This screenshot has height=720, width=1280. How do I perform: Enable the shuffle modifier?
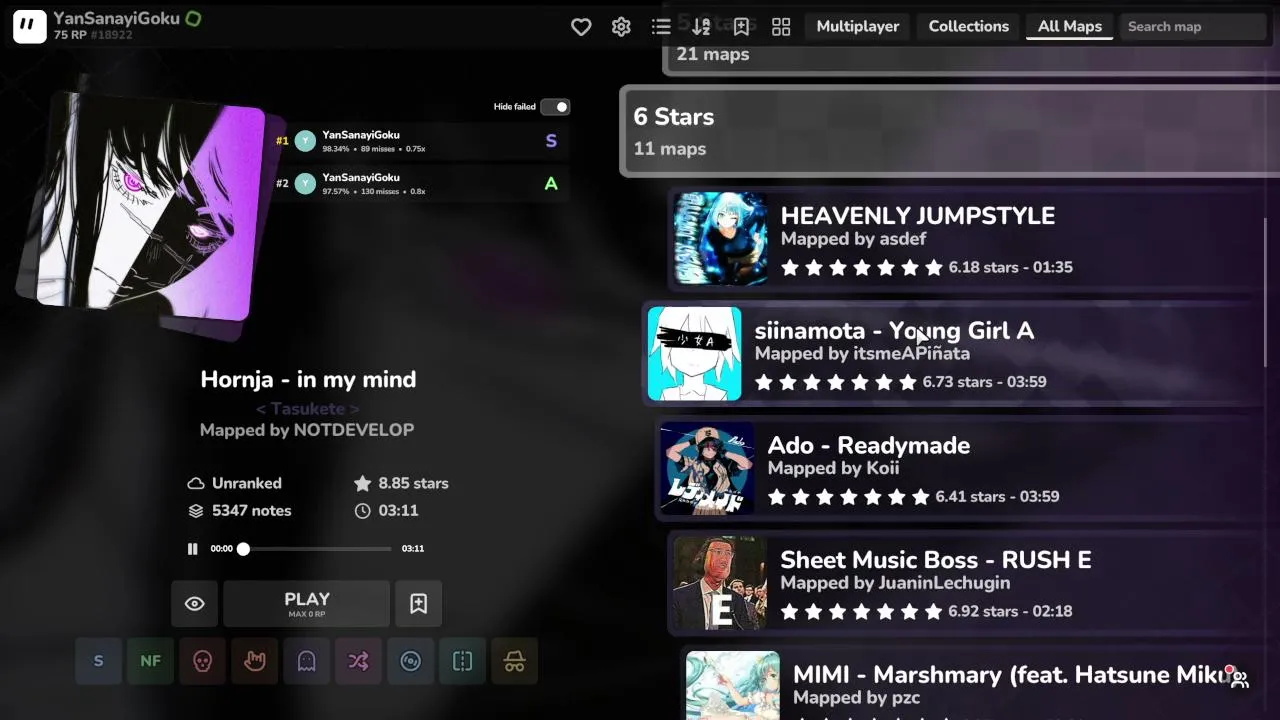358,661
